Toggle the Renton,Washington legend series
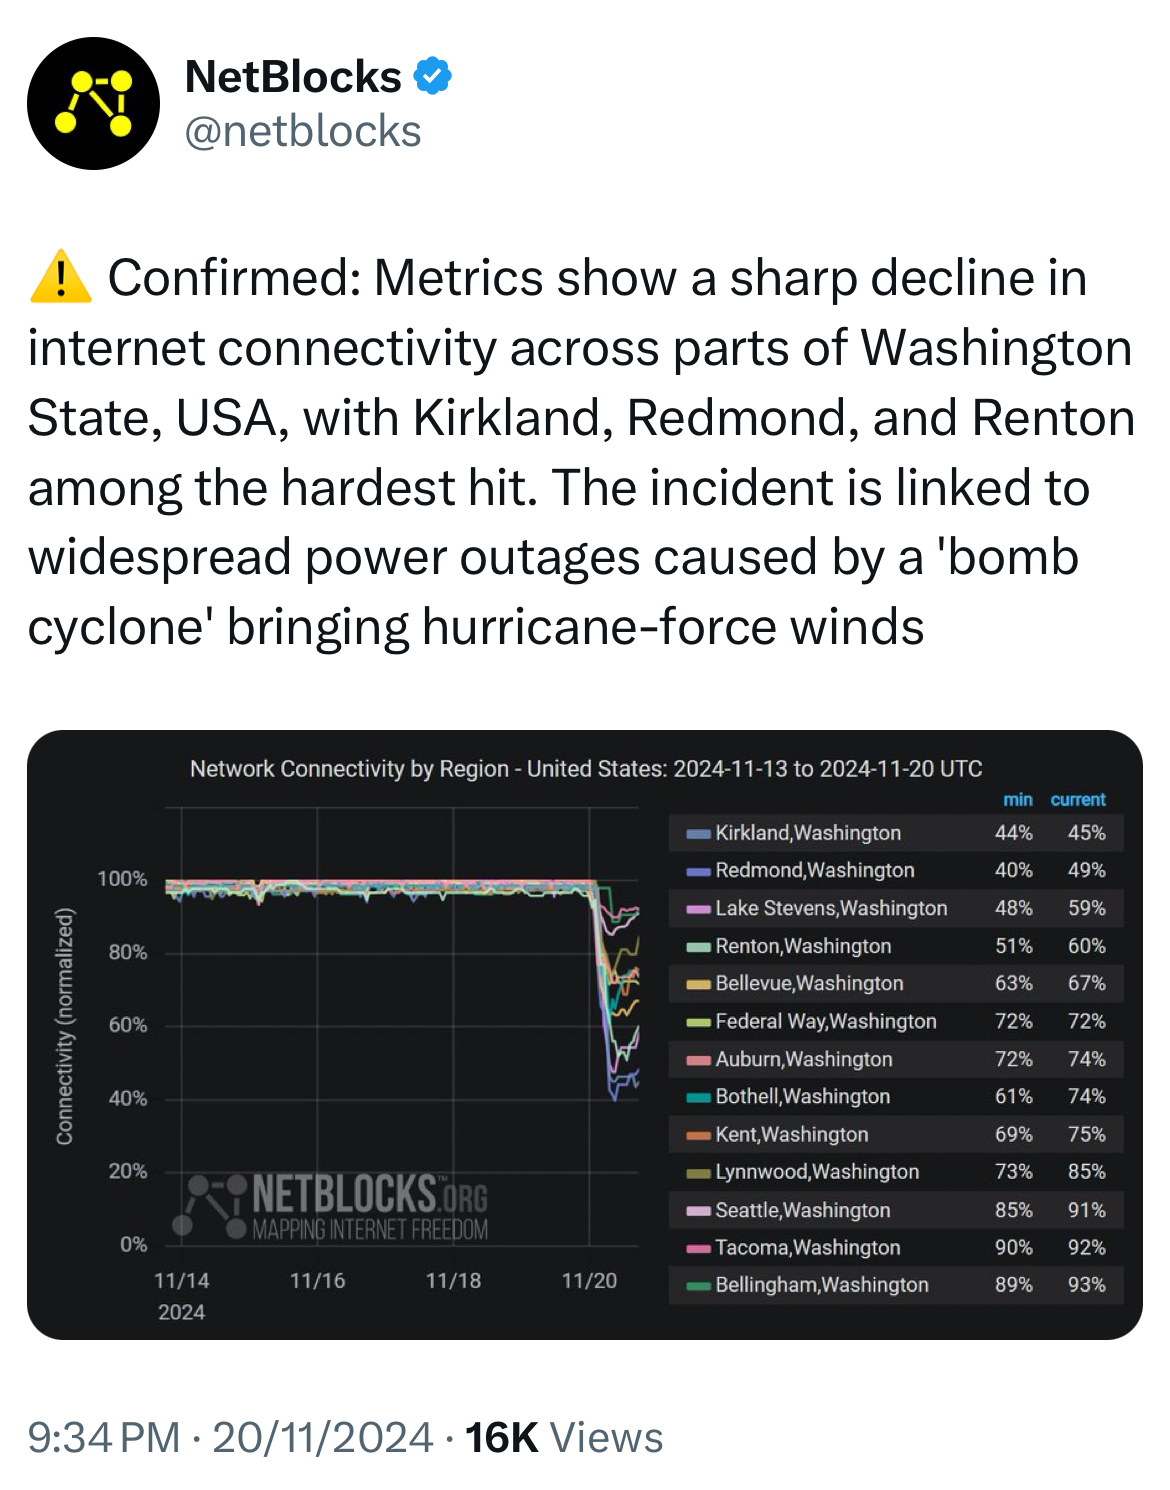This screenshot has width=1170, height=1490. 896,946
